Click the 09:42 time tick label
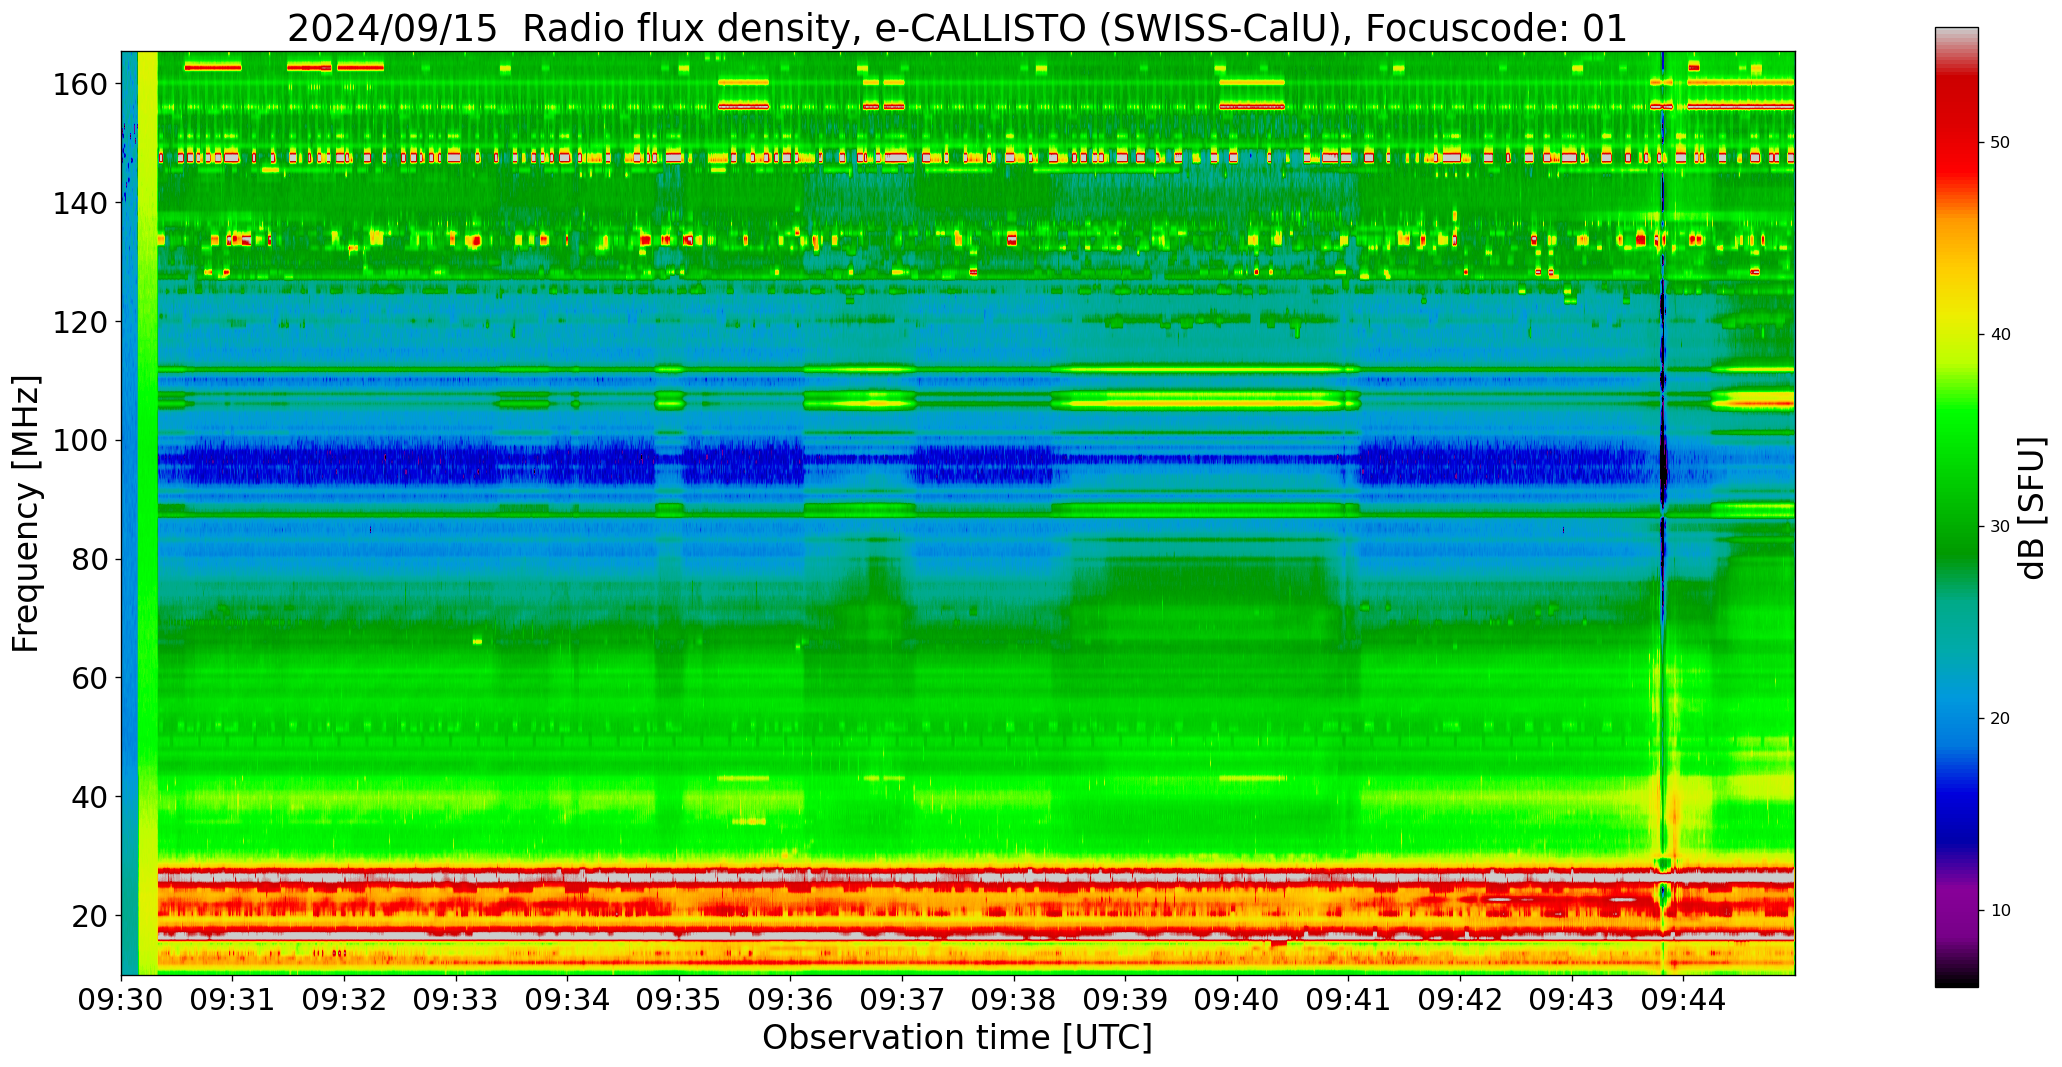This screenshot has width=2062, height=1067. pyautogui.click(x=1461, y=999)
